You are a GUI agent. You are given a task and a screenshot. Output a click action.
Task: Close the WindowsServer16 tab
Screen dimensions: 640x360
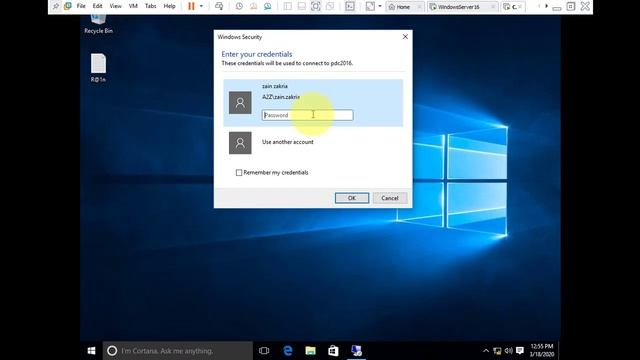(493, 7)
